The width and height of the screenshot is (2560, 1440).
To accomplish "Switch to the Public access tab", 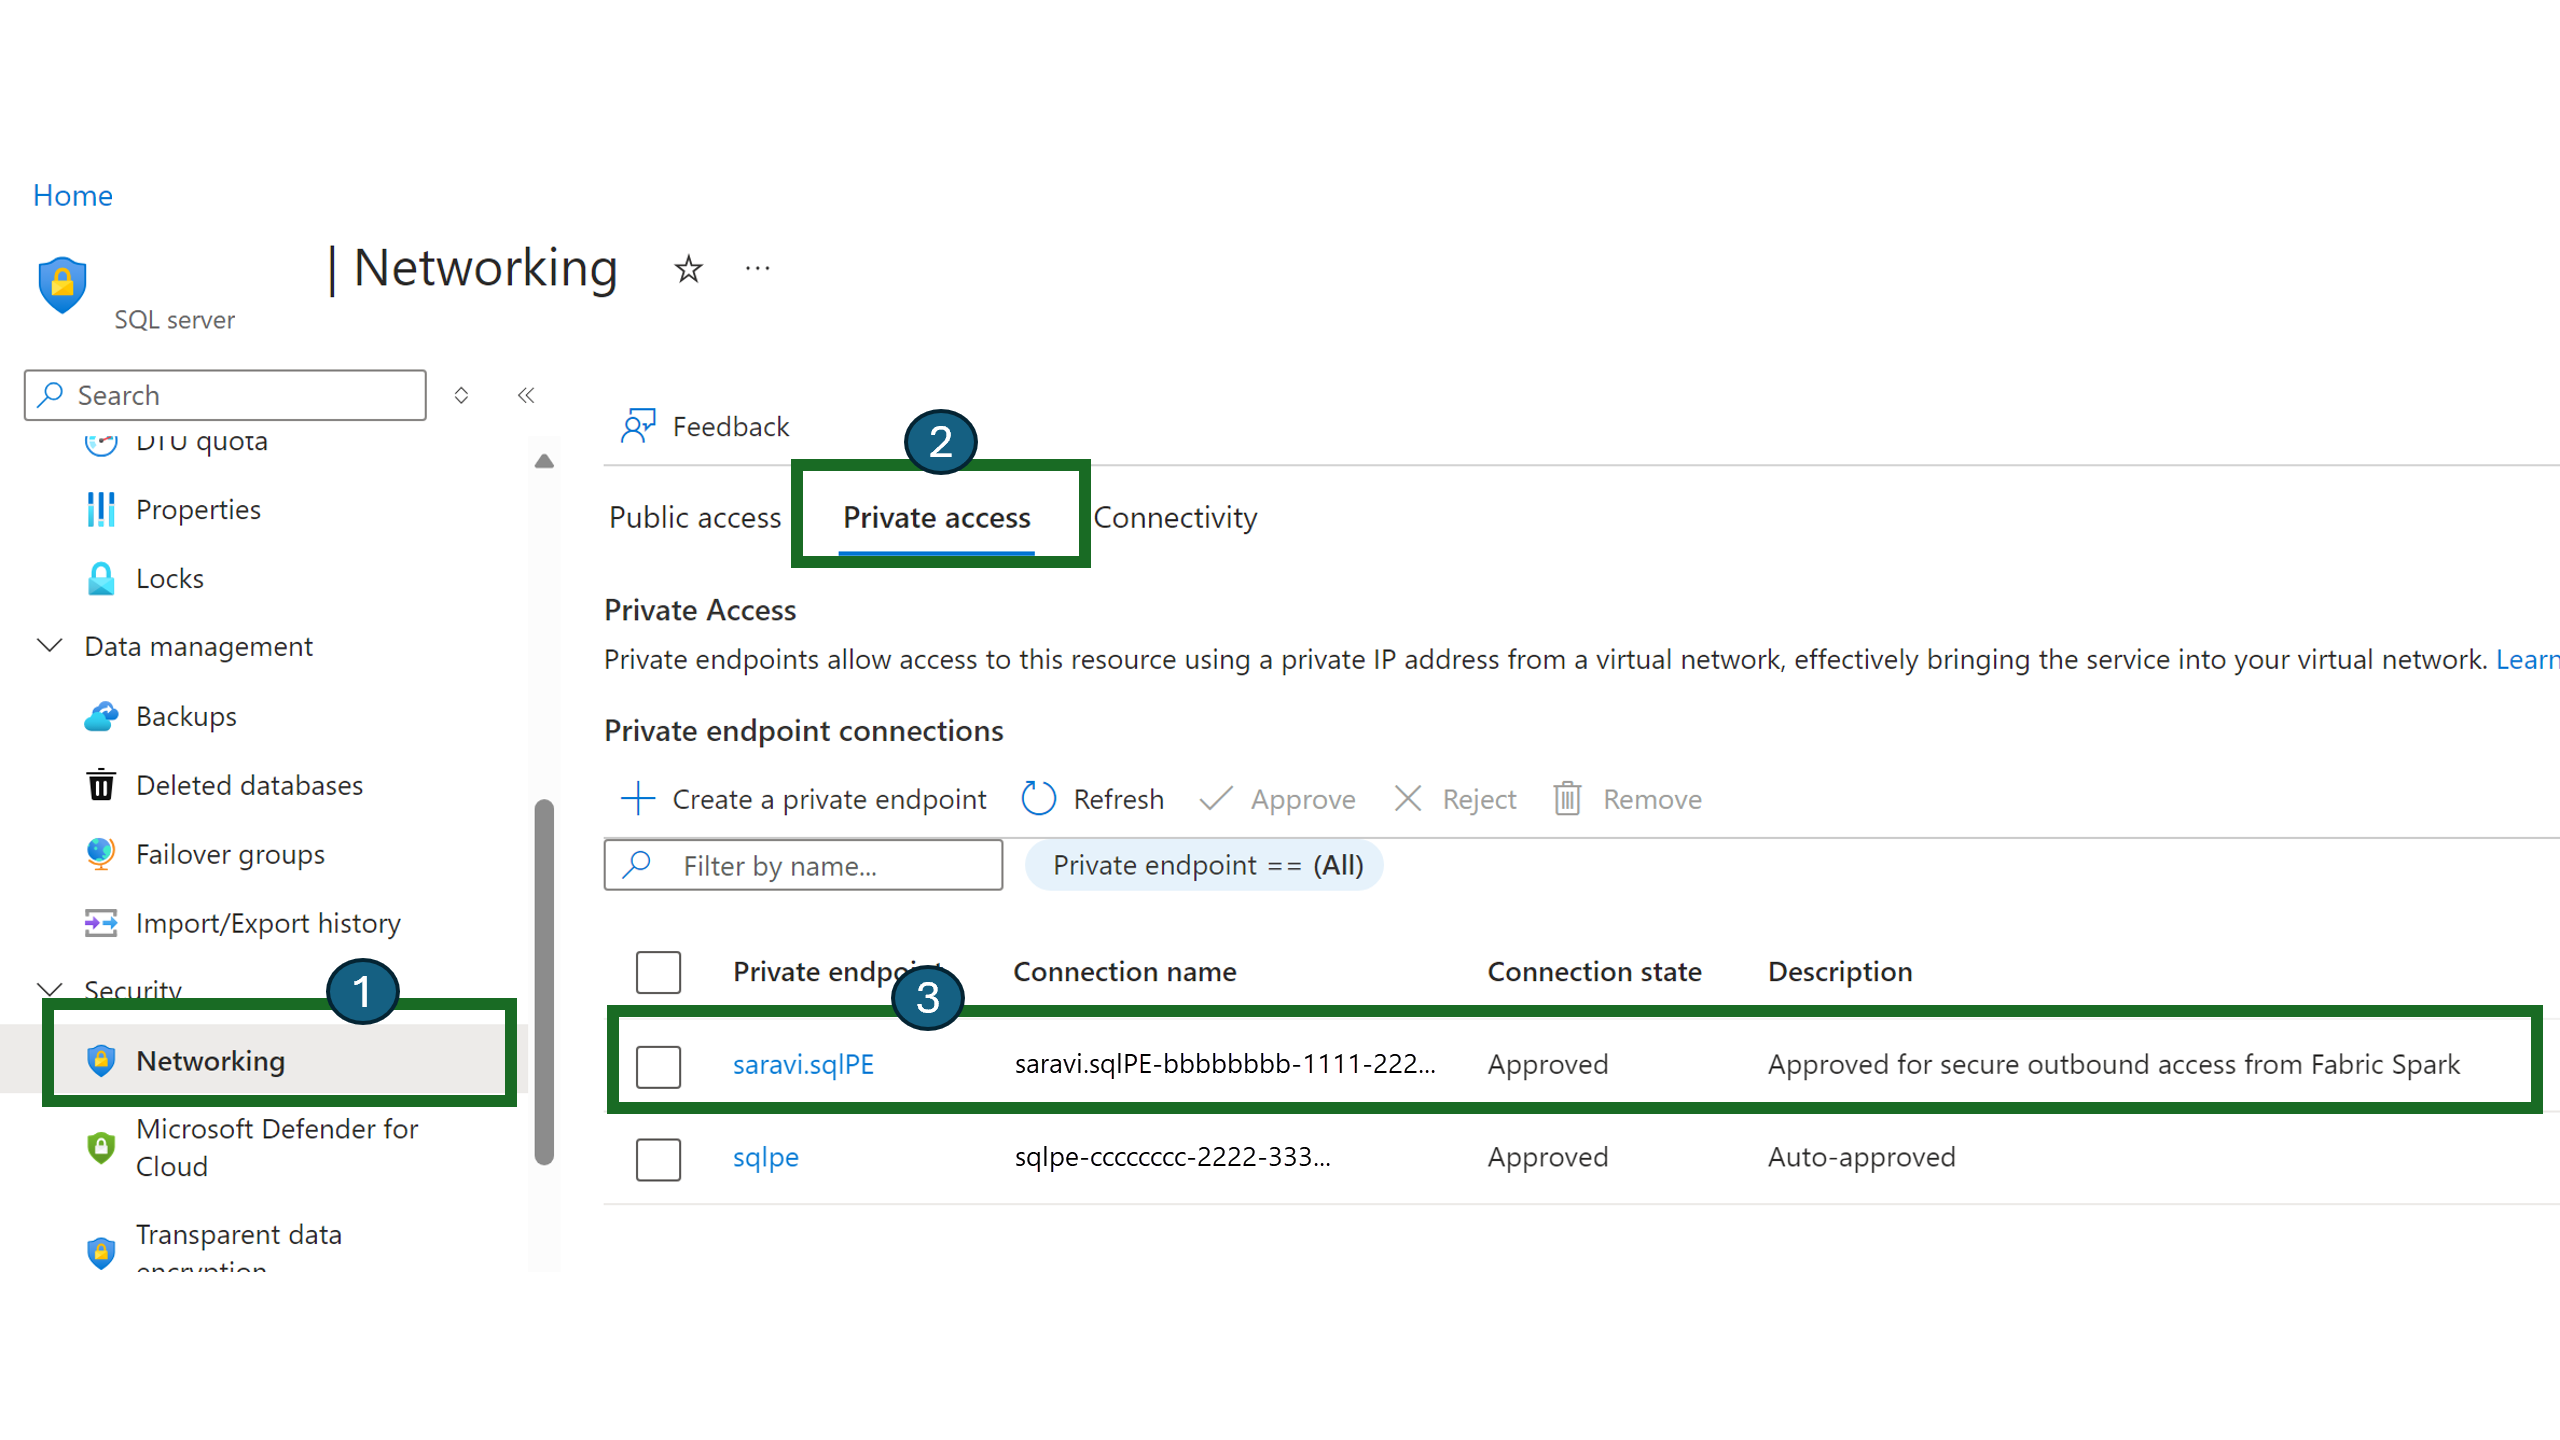I will click(693, 515).
